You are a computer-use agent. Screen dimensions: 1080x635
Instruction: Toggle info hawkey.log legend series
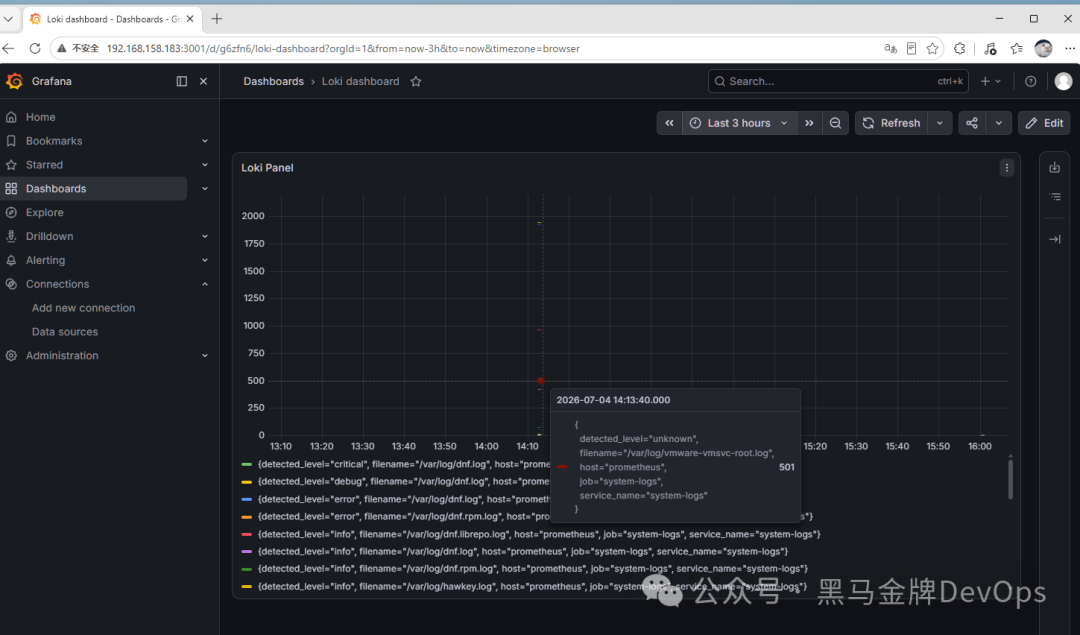point(524,586)
